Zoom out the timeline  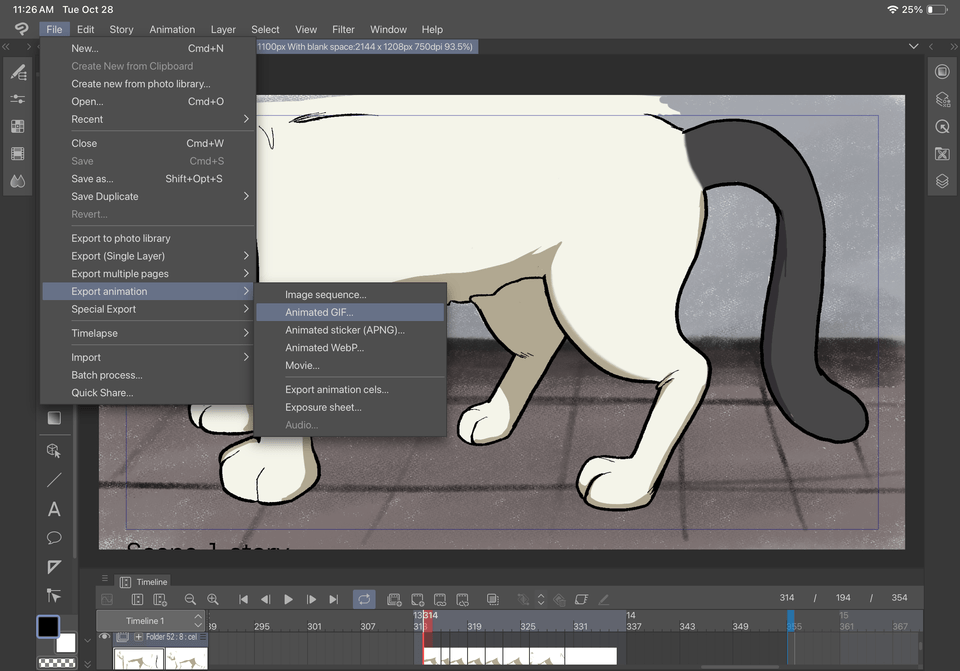click(x=190, y=599)
